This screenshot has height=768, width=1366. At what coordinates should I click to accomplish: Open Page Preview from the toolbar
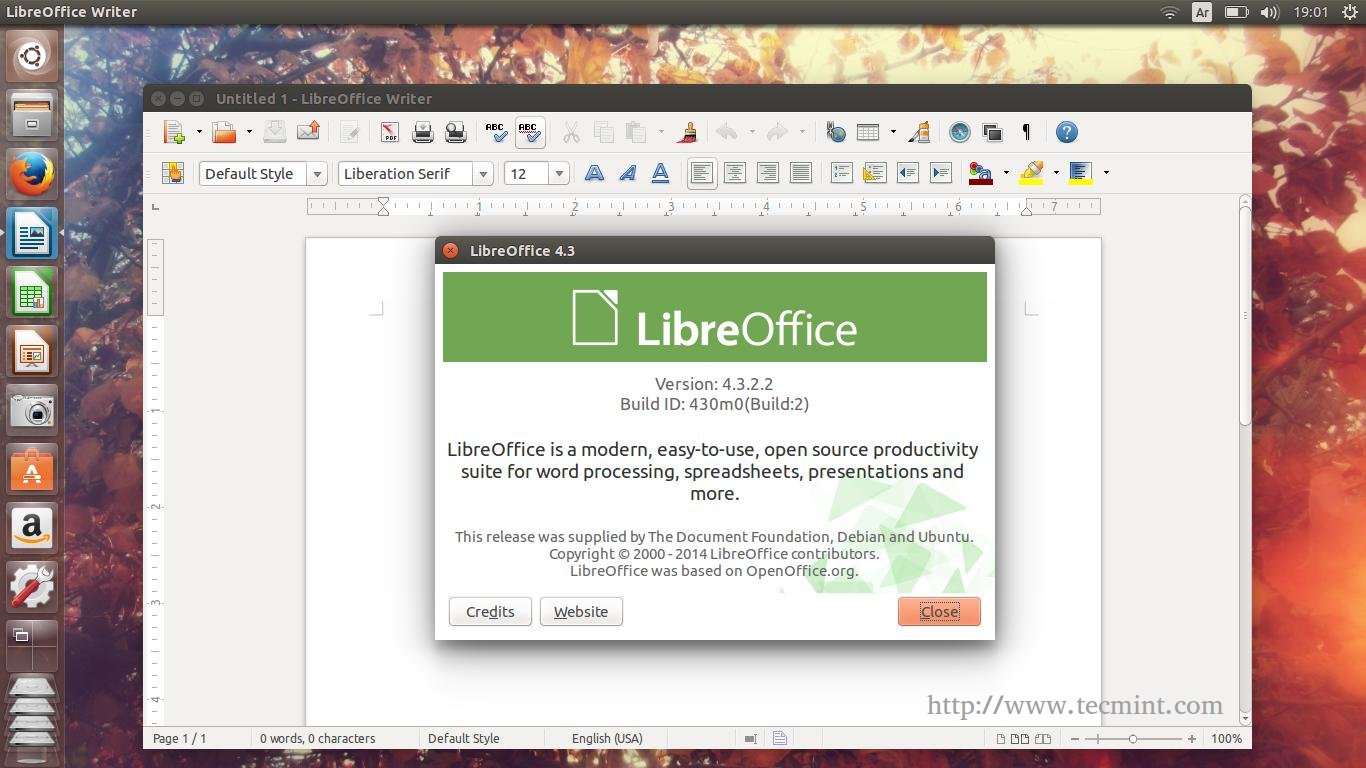click(x=456, y=132)
